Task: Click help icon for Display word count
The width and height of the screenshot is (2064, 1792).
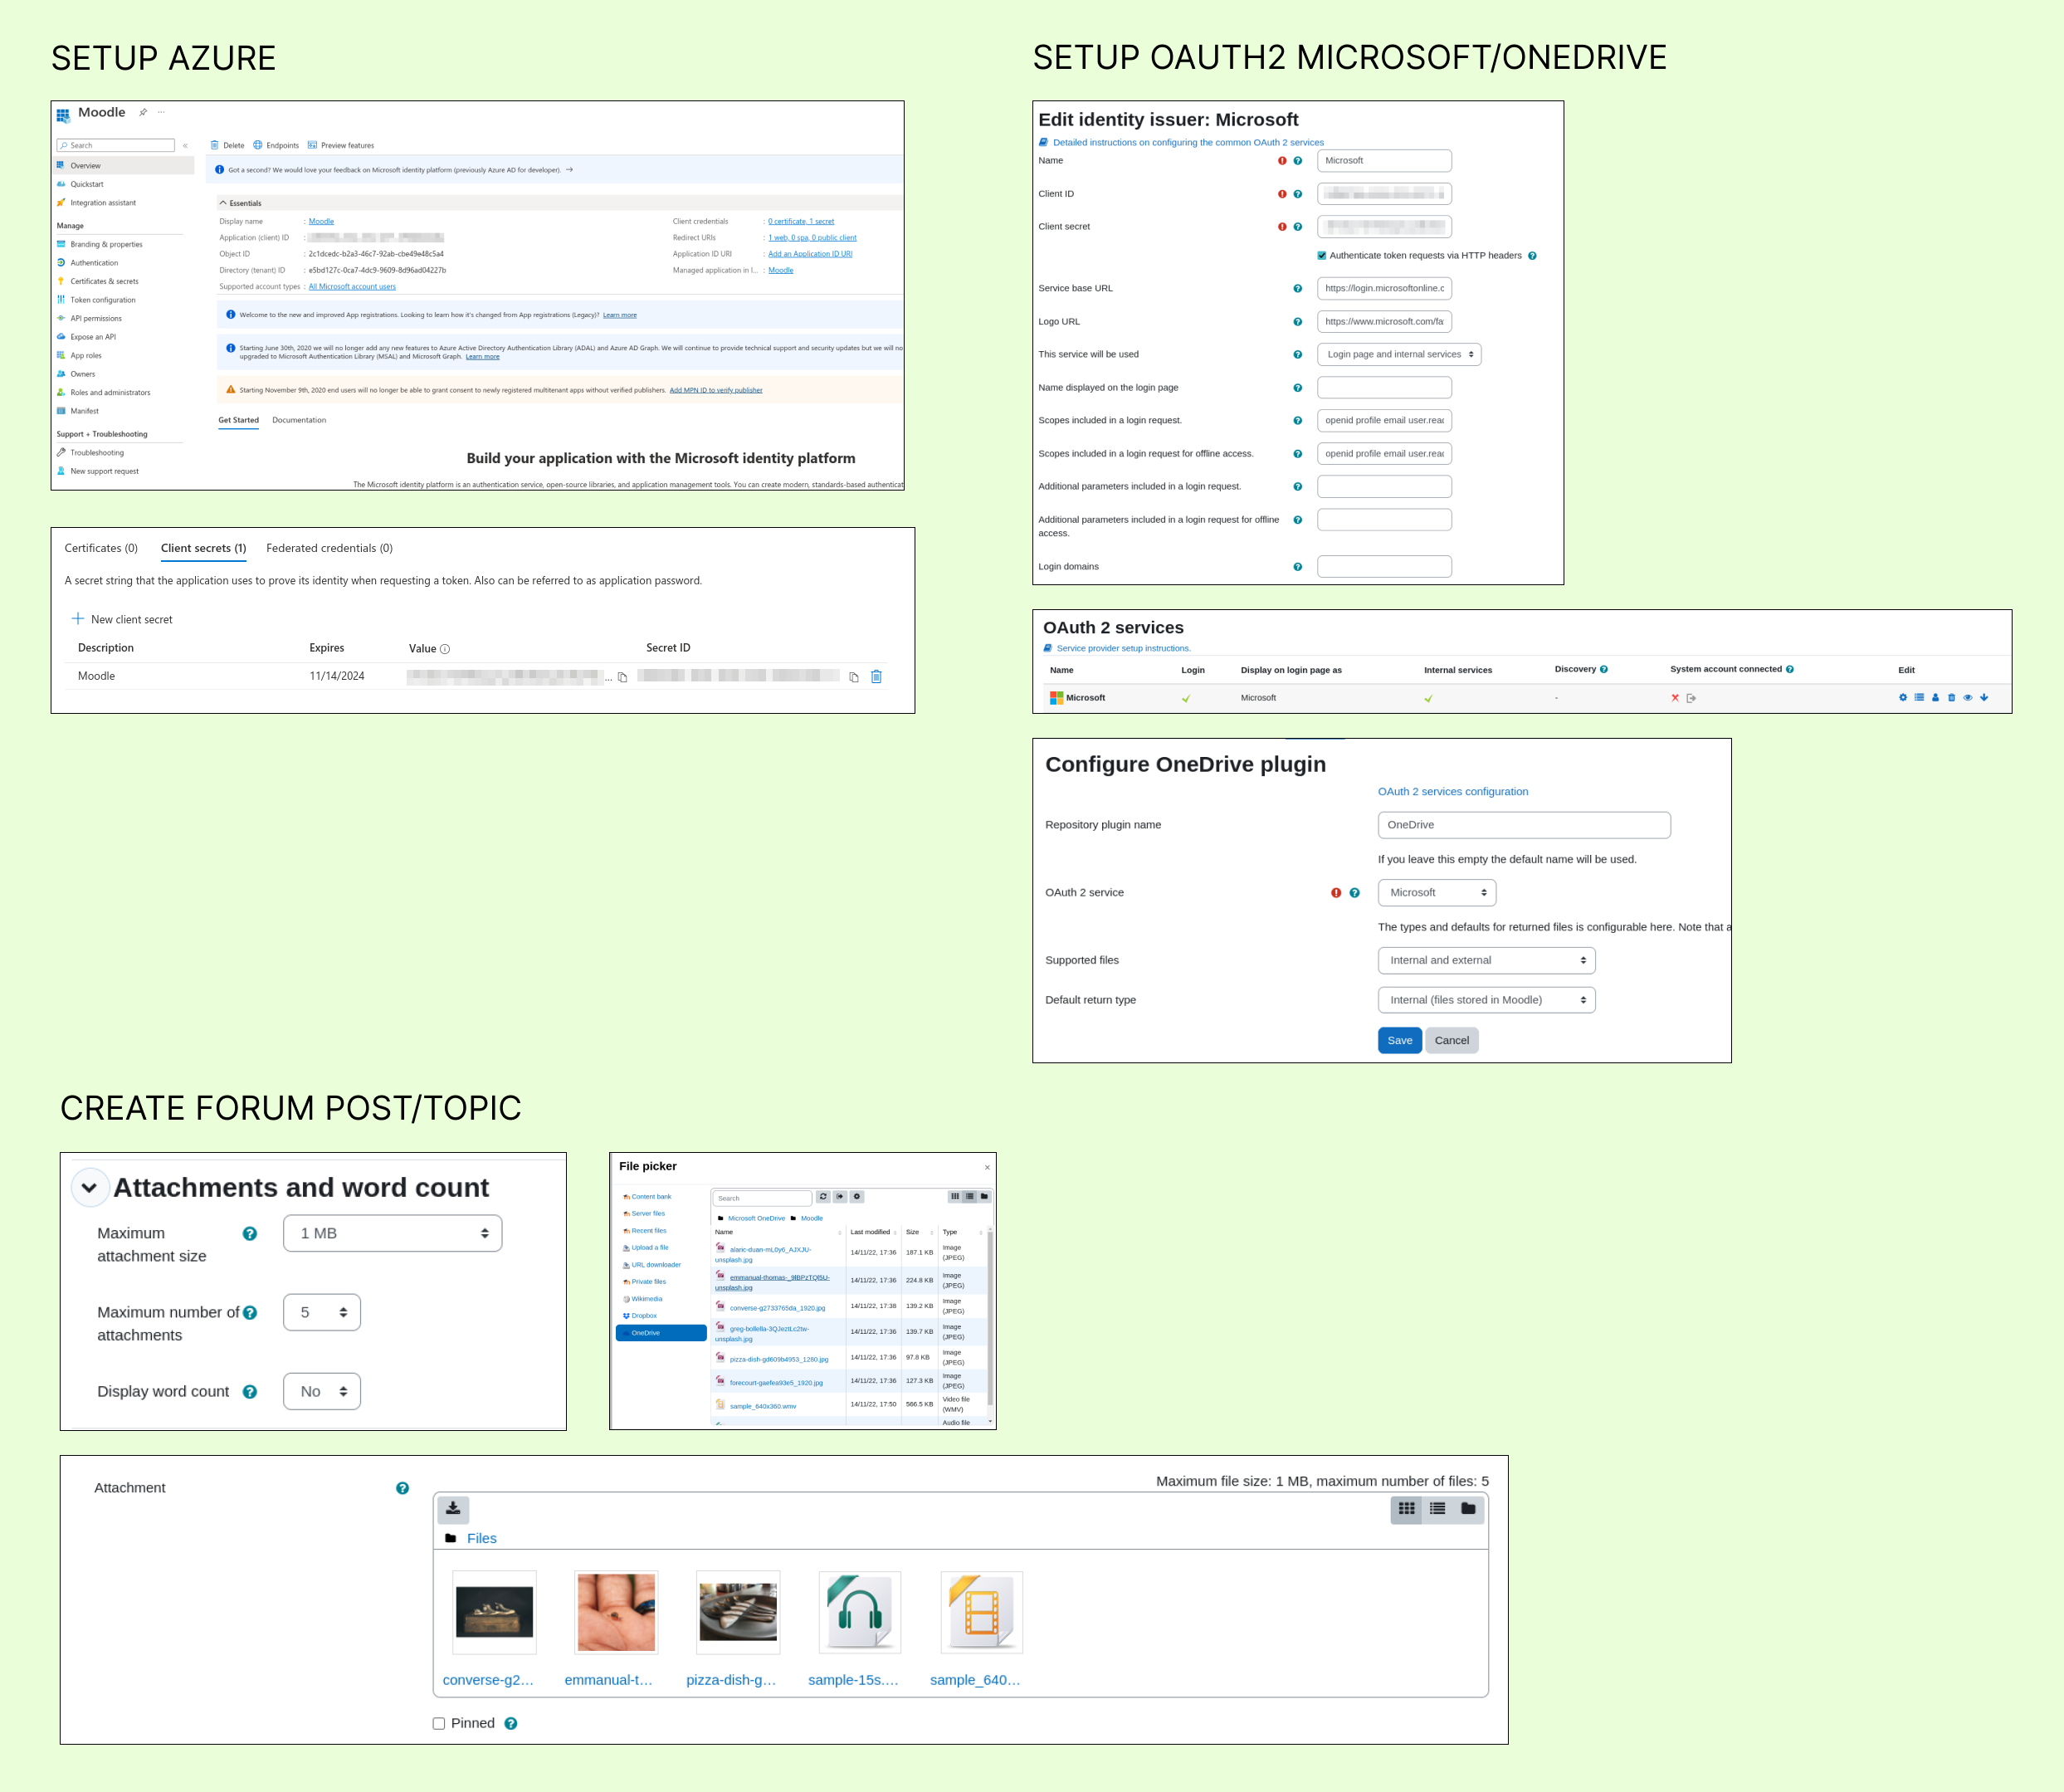Action: coord(250,1392)
